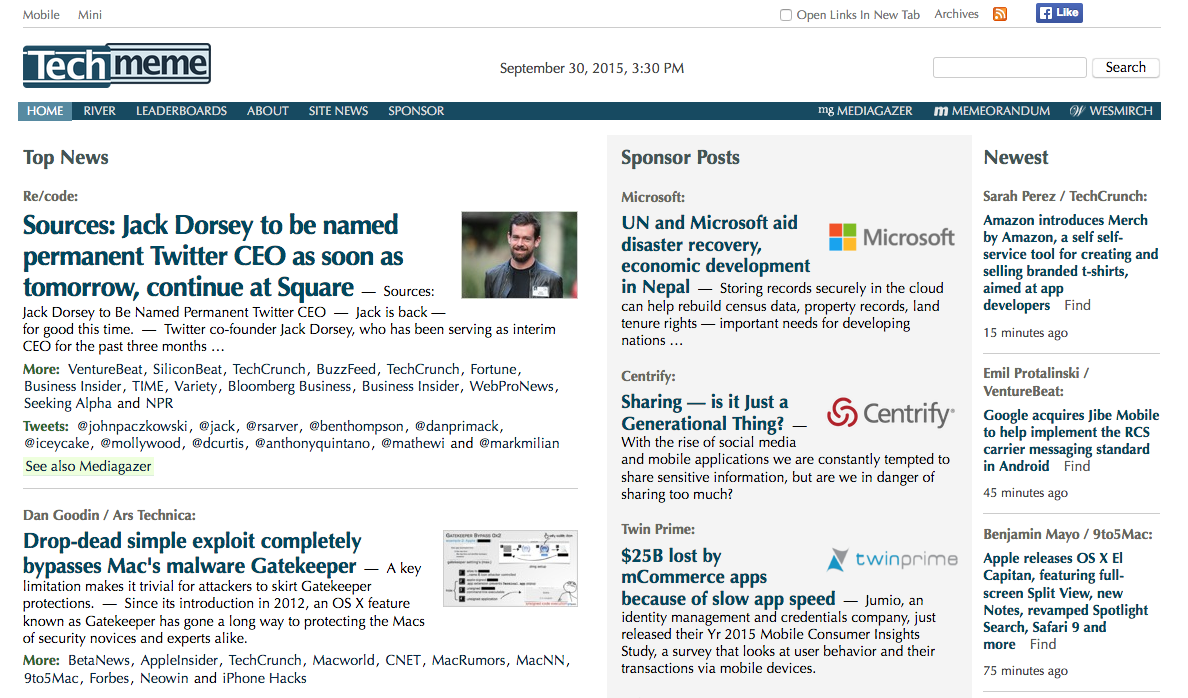Switch to the River tab
The height and width of the screenshot is (698, 1188).
tap(99, 111)
